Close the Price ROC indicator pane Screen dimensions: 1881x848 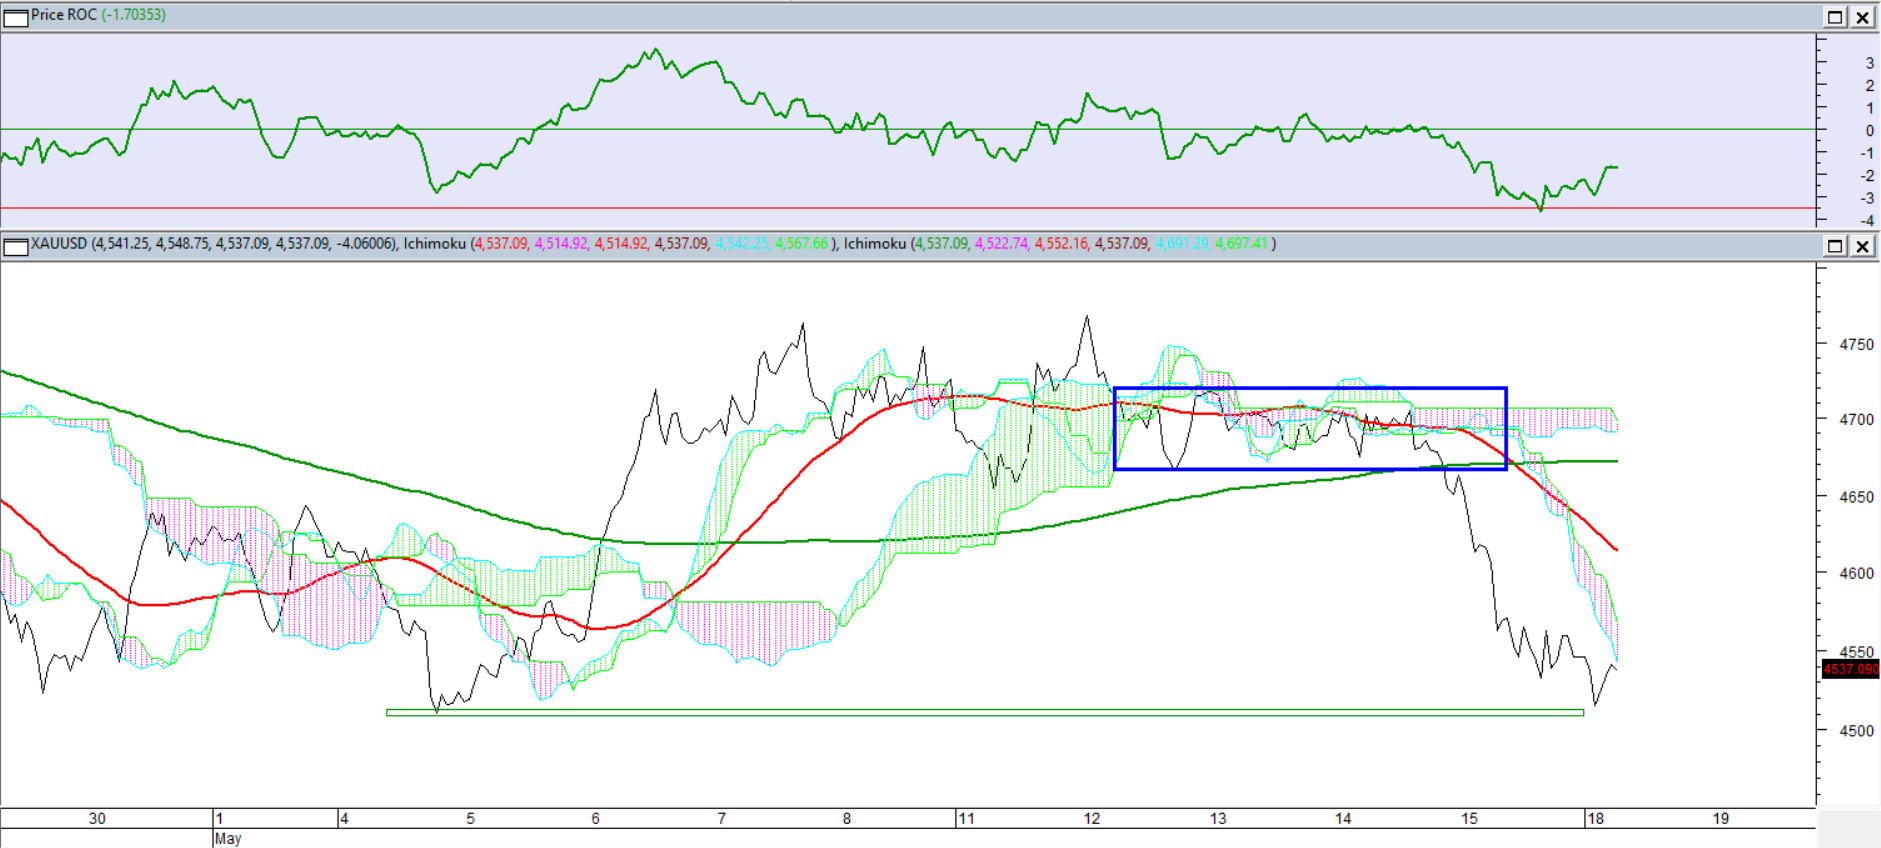(x=1862, y=17)
